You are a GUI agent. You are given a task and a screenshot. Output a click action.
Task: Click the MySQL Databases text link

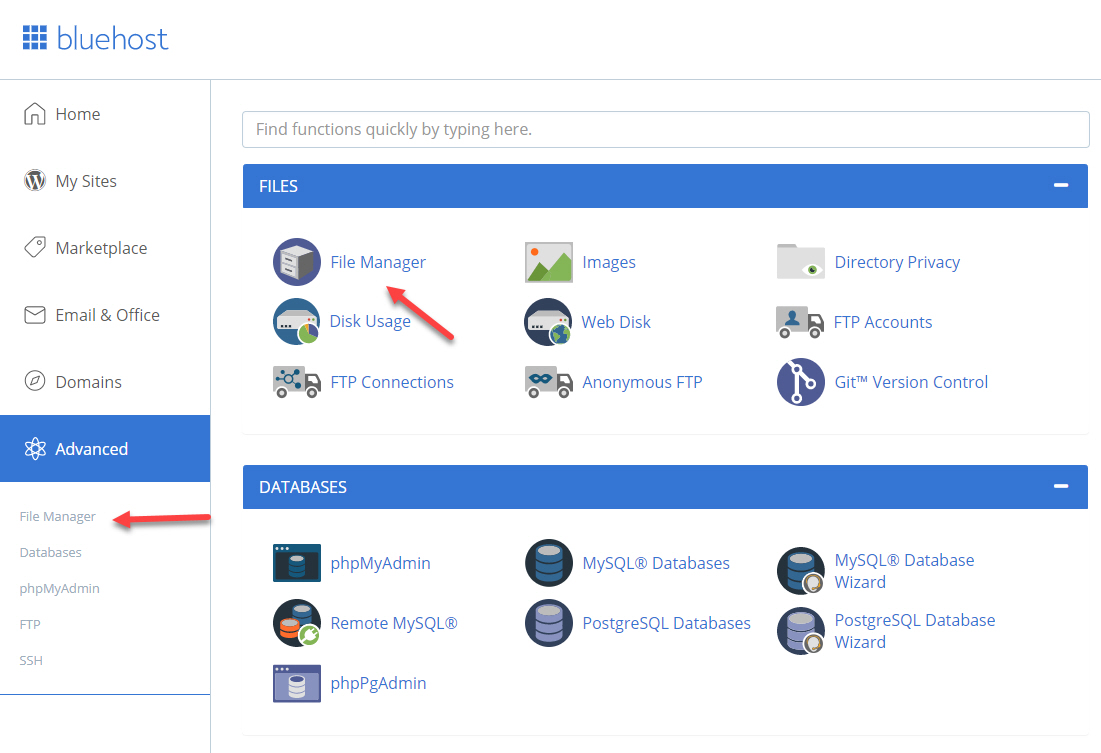point(656,563)
